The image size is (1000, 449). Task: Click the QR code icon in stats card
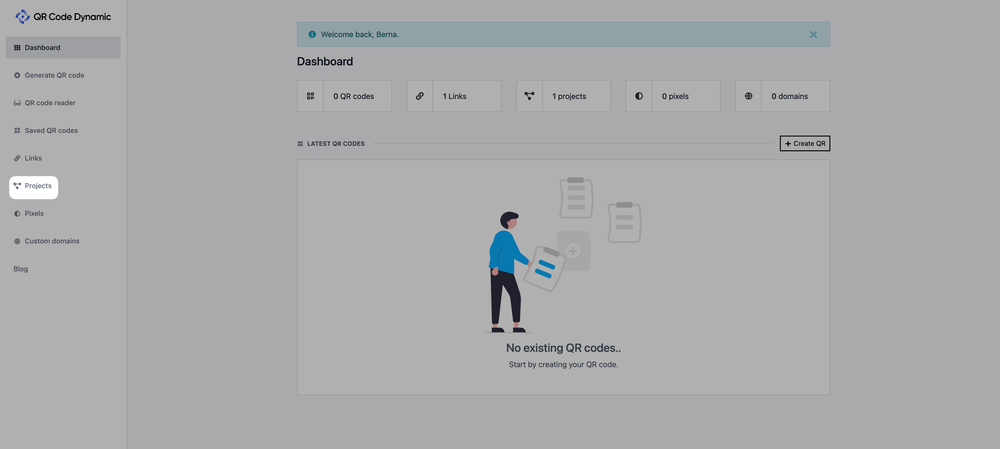pyautogui.click(x=311, y=96)
